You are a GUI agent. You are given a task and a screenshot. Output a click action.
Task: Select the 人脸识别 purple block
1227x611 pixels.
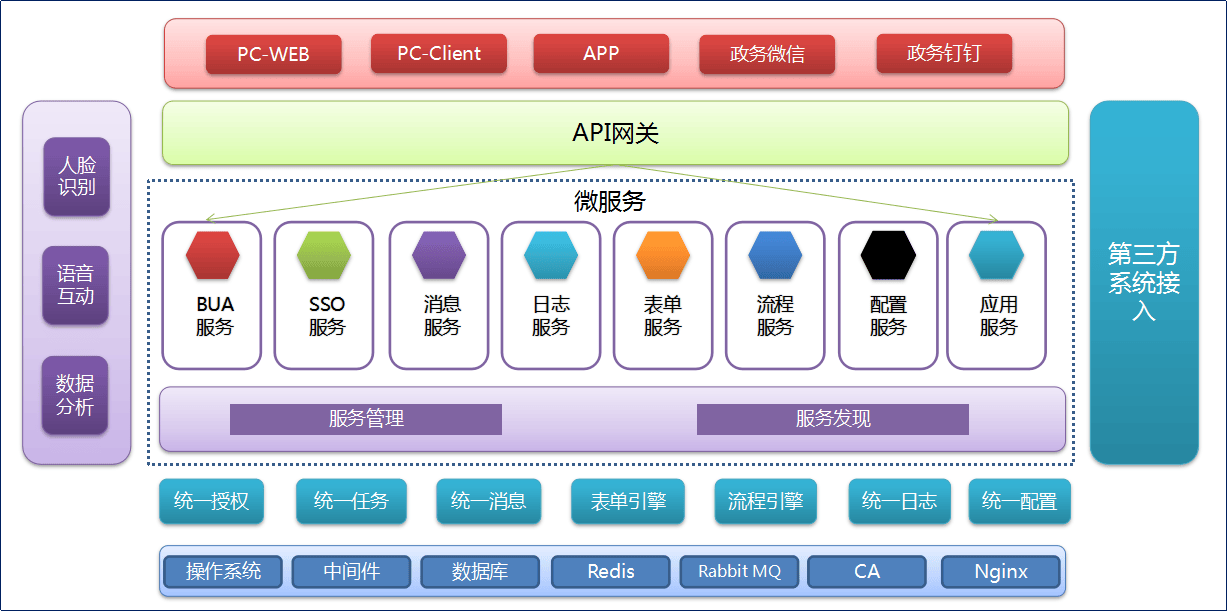pyautogui.click(x=76, y=176)
